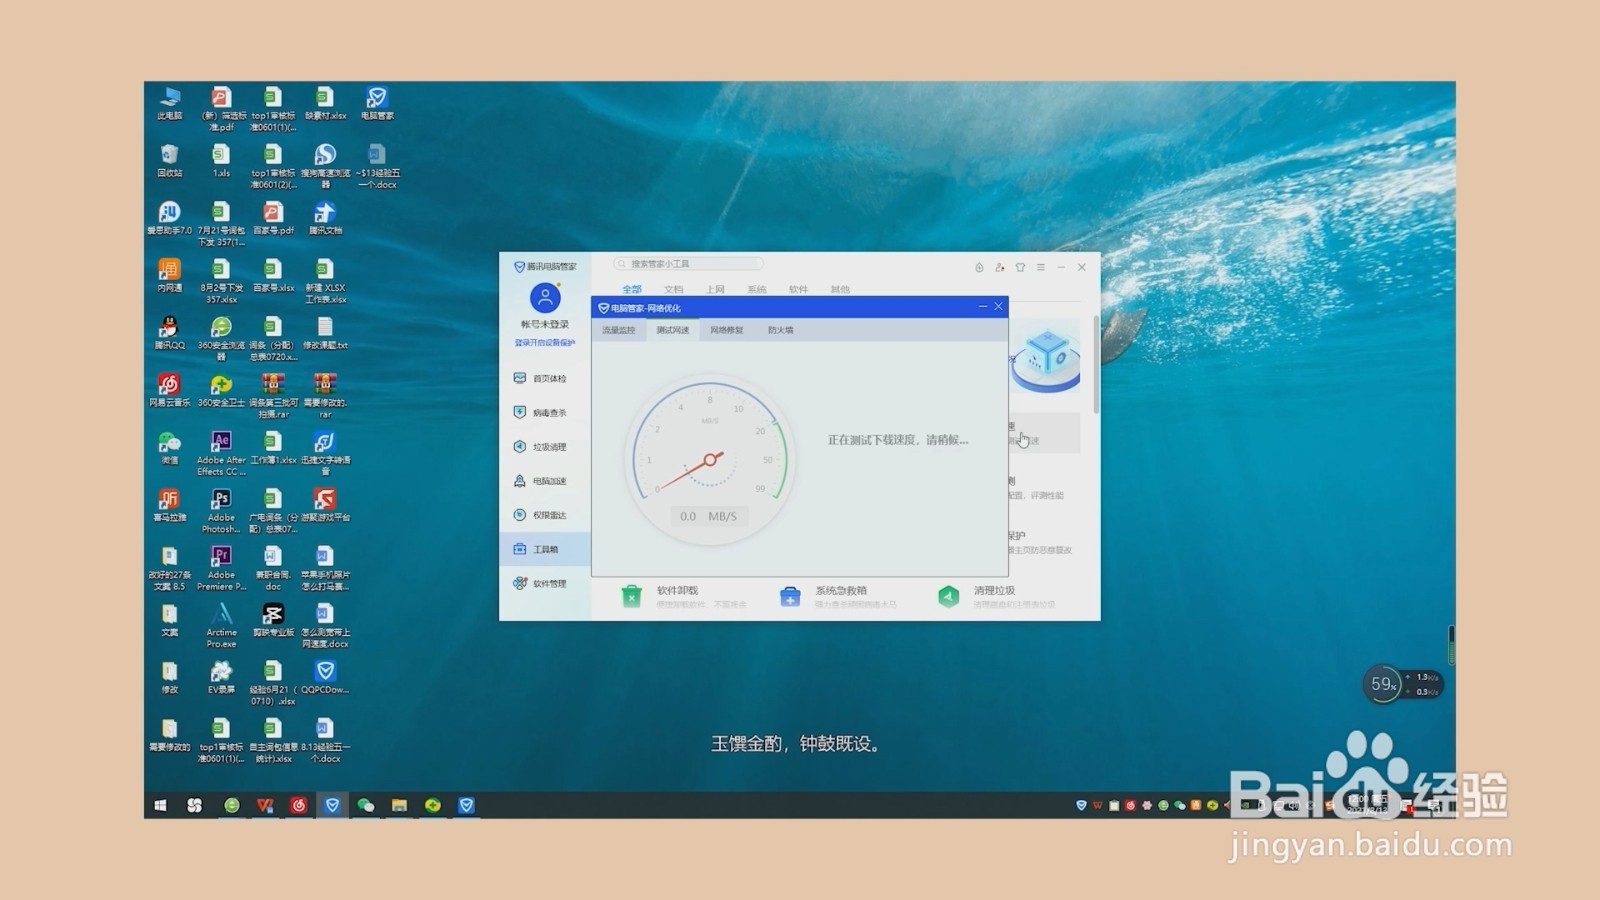Open the 电脑管家 desktop shortcut
The width and height of the screenshot is (1600, 900).
[x=377, y=103]
